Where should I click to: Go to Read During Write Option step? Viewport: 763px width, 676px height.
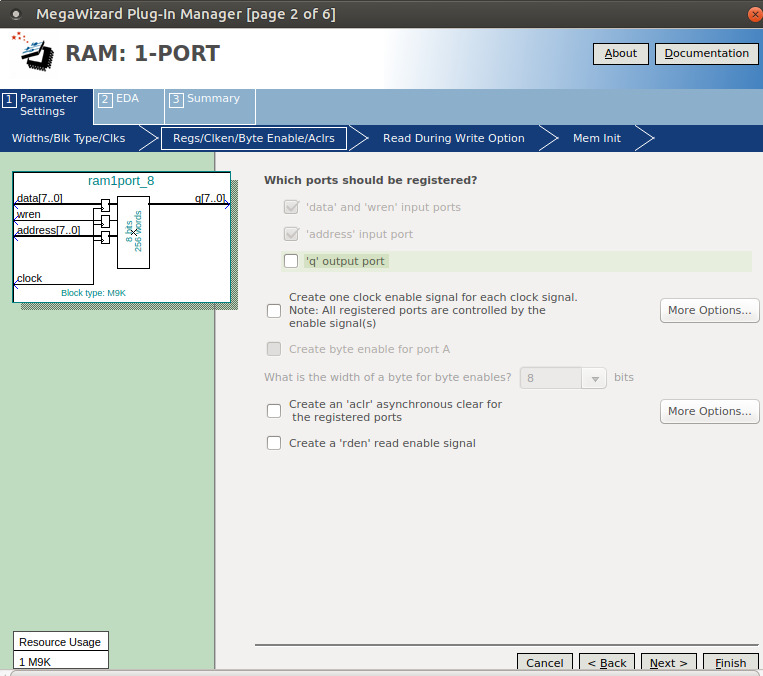coord(454,138)
